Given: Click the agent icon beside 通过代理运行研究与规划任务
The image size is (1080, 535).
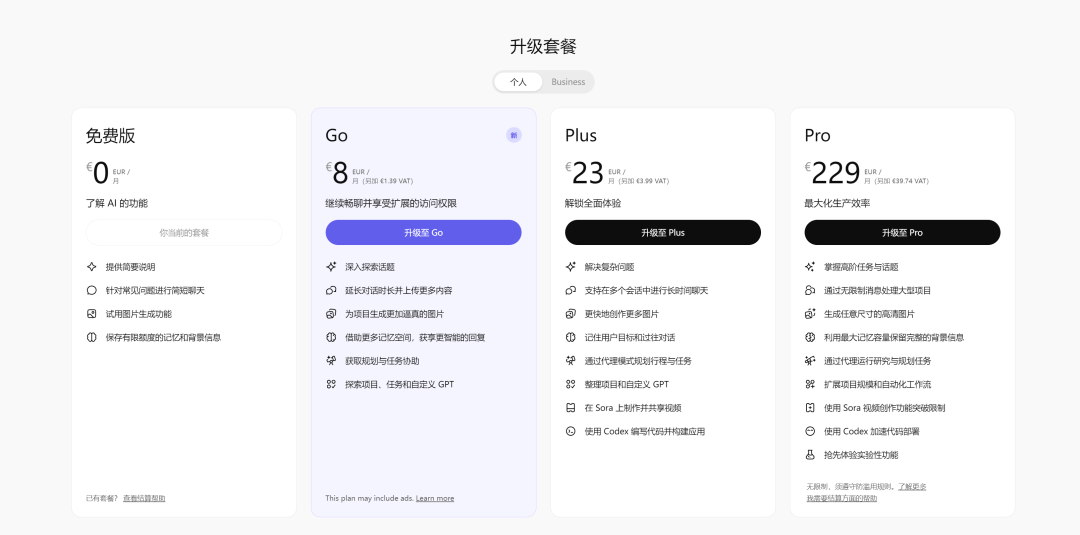Looking at the screenshot, I should [x=810, y=361].
